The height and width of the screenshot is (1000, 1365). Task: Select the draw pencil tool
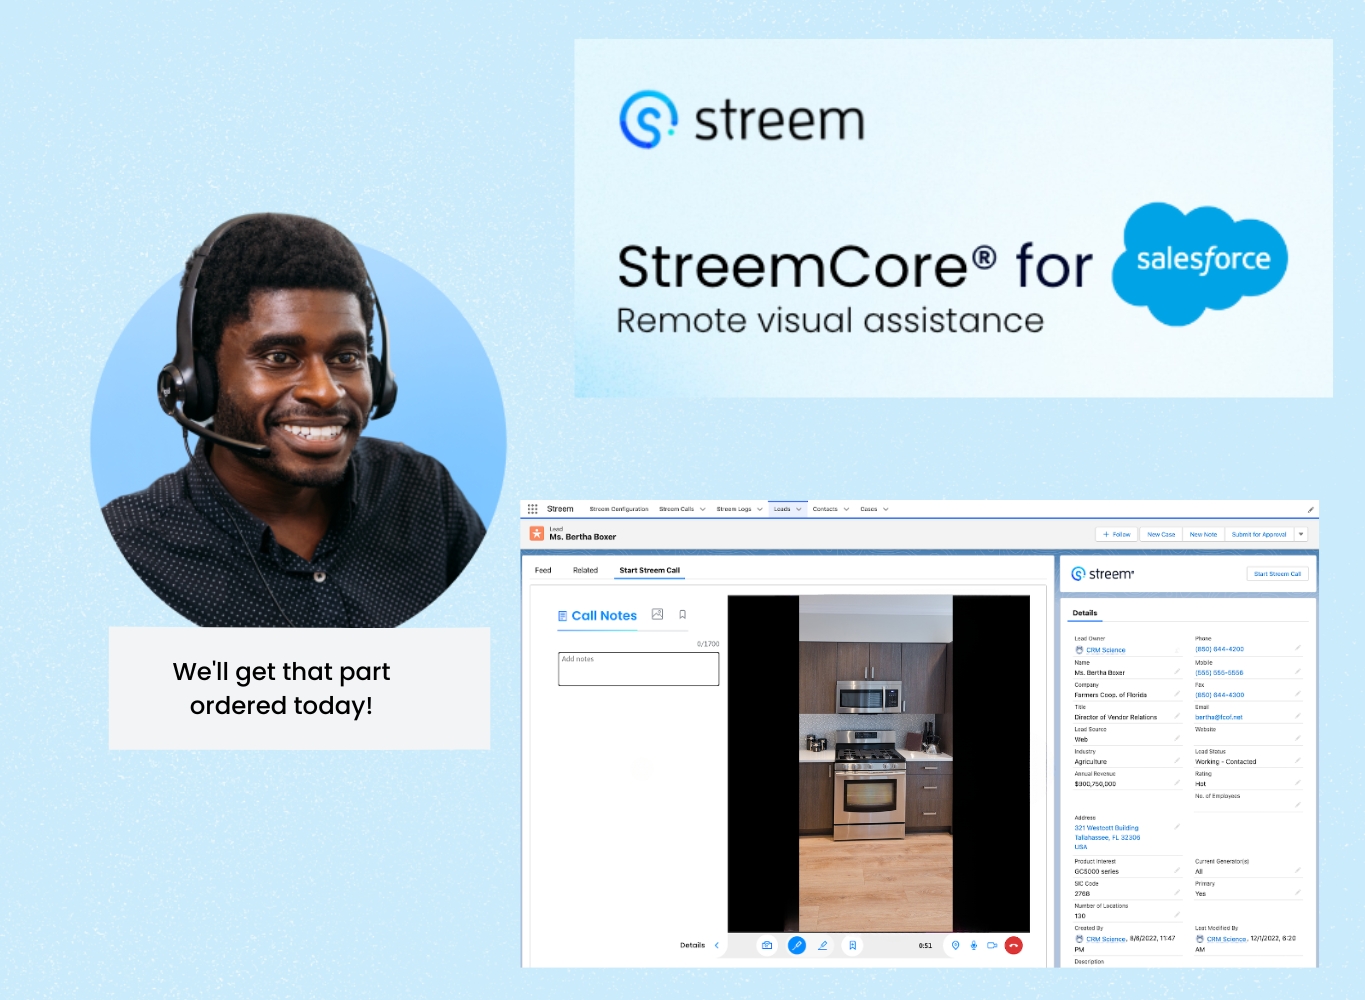(x=823, y=945)
